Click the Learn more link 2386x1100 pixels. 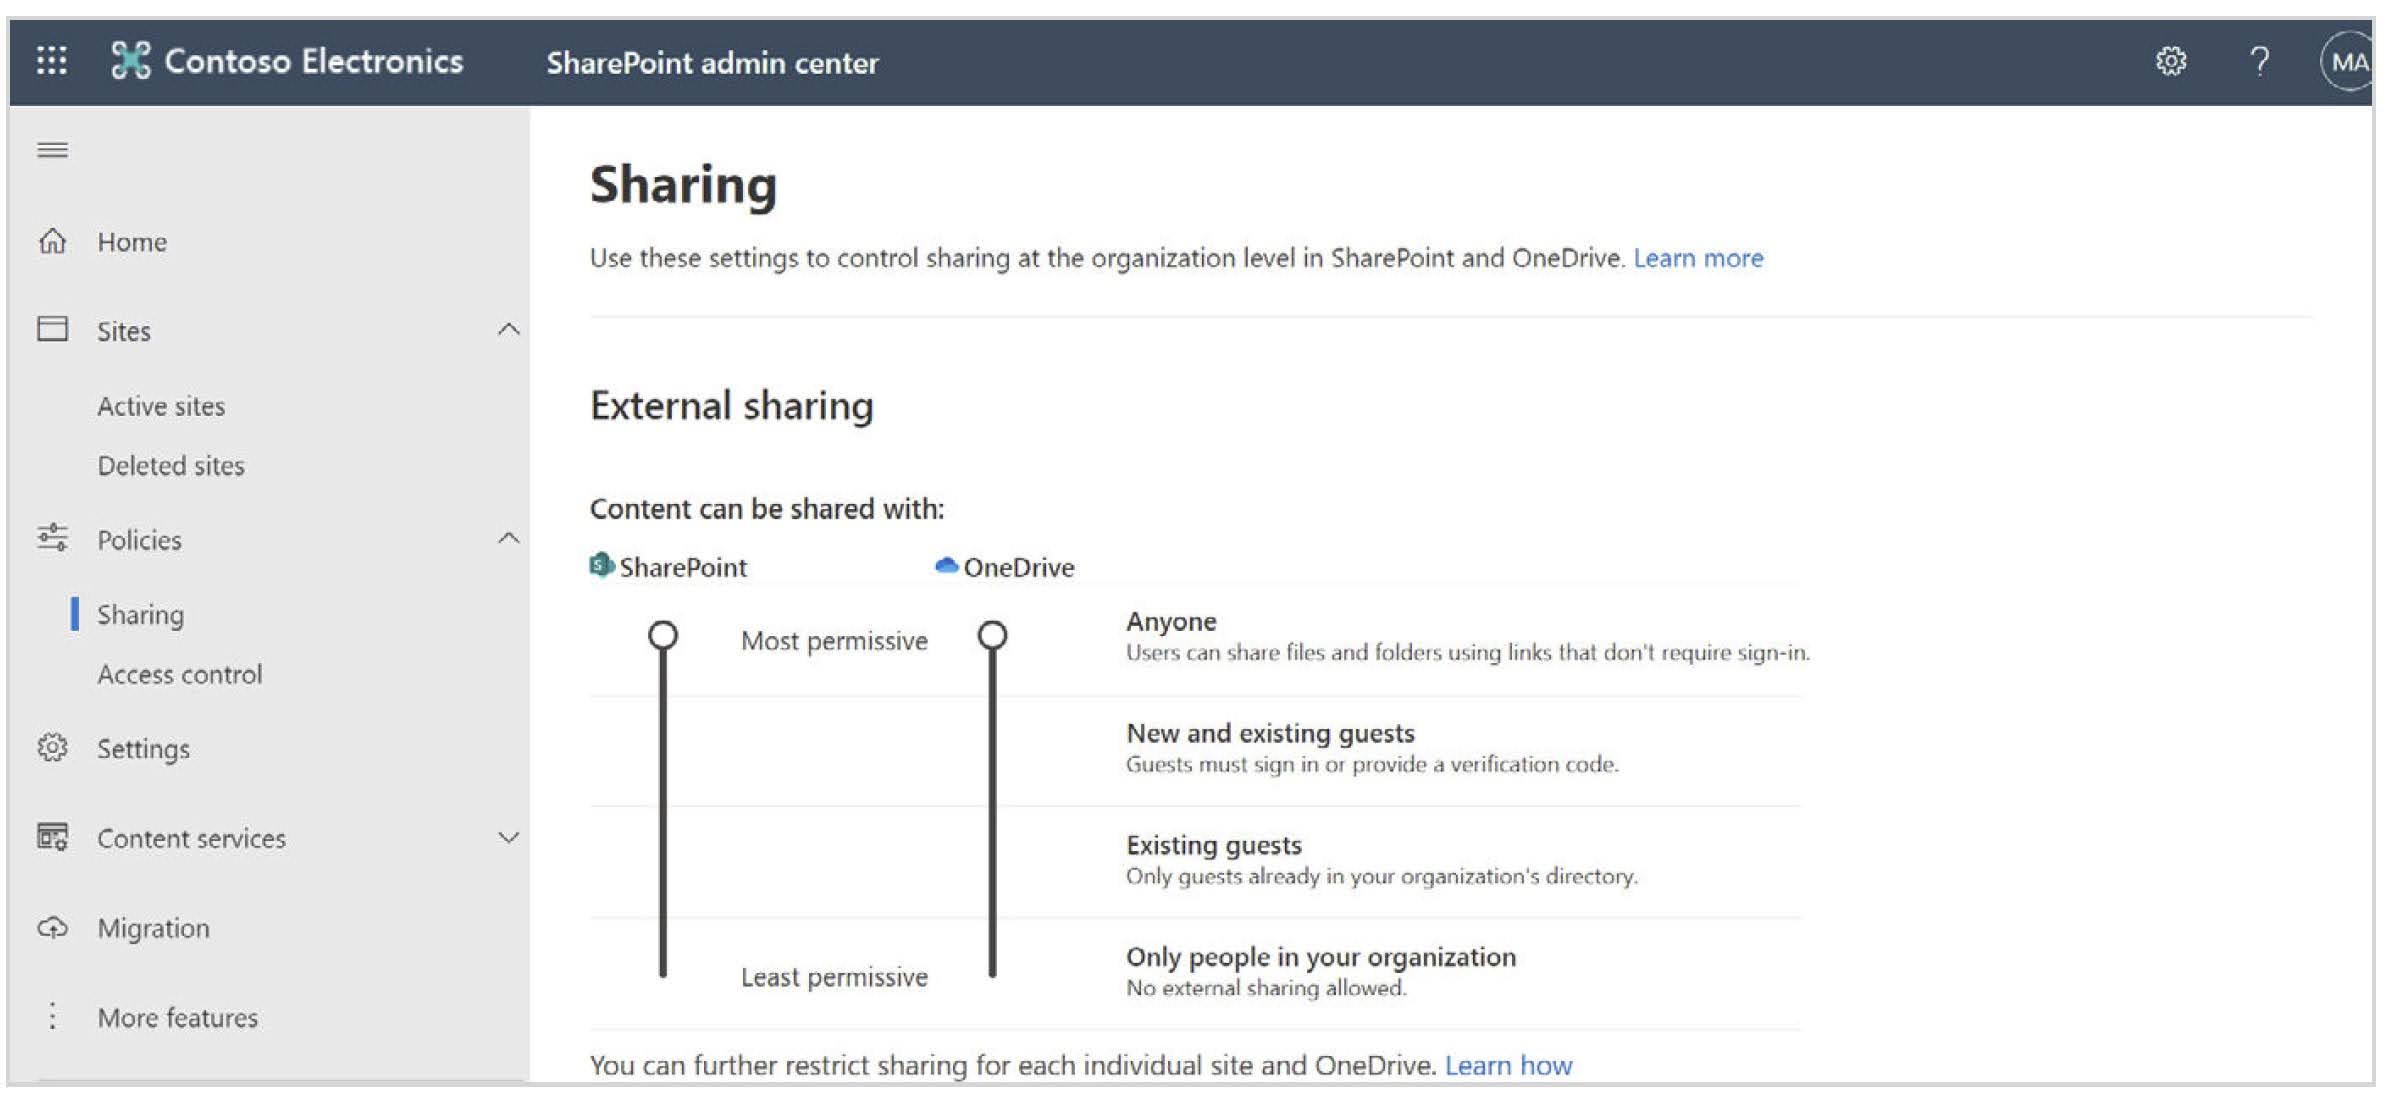coord(1698,258)
